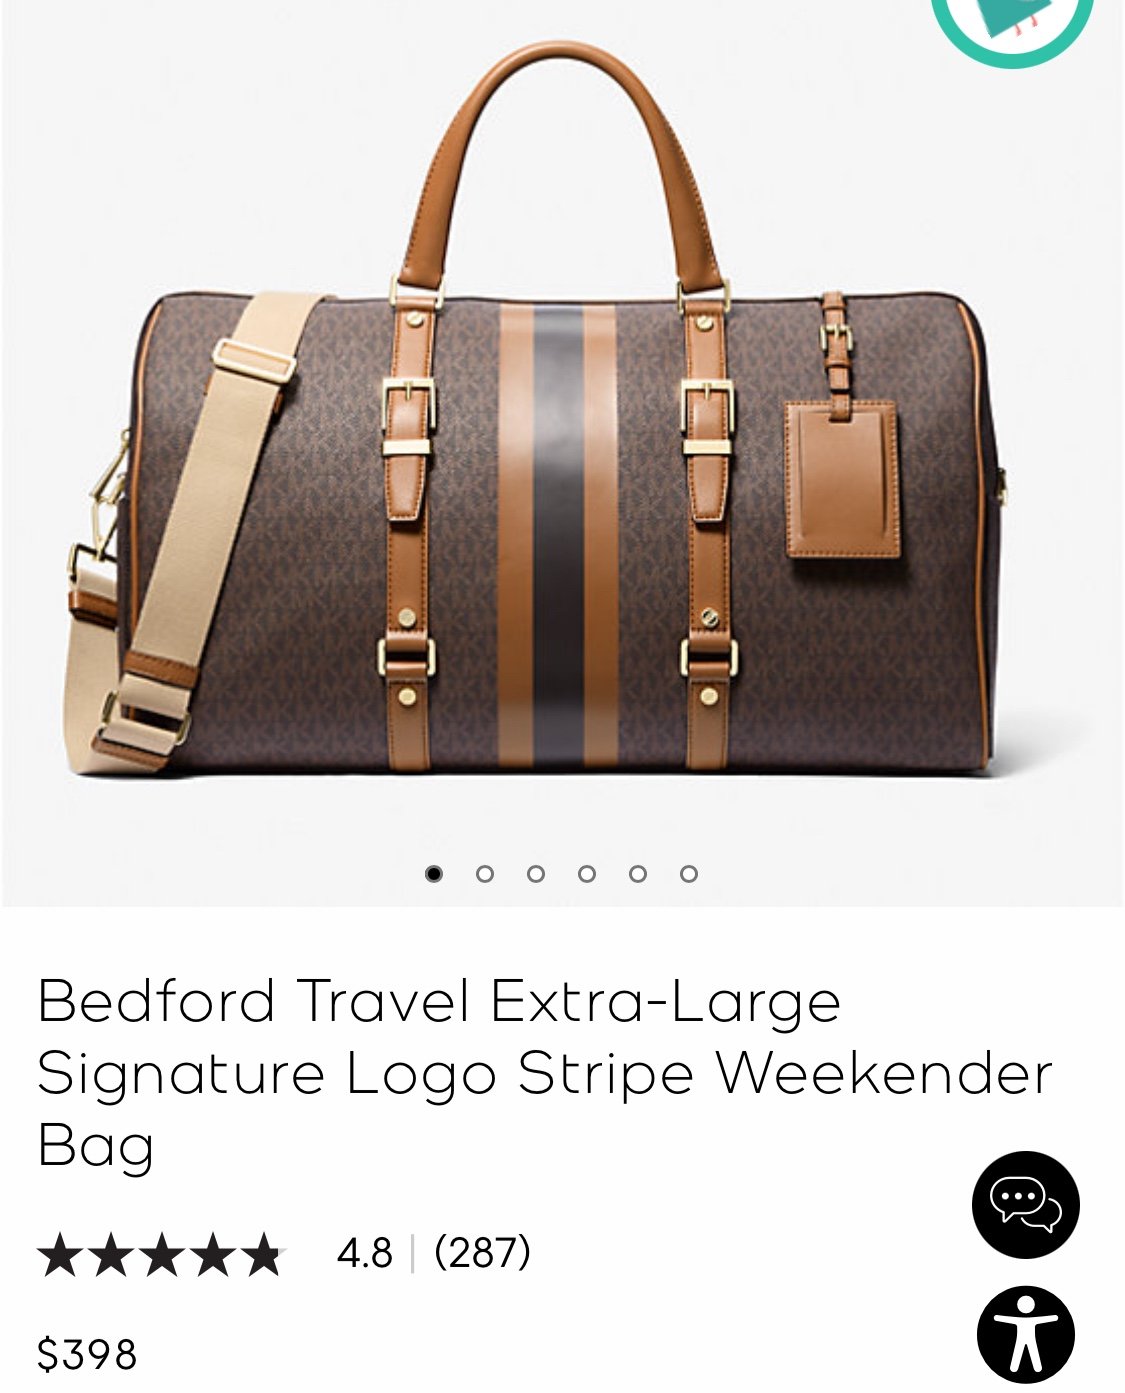This screenshot has height=1393, width=1125.
Task: Tap the center dark stripe on the bag
Action: (x=559, y=536)
